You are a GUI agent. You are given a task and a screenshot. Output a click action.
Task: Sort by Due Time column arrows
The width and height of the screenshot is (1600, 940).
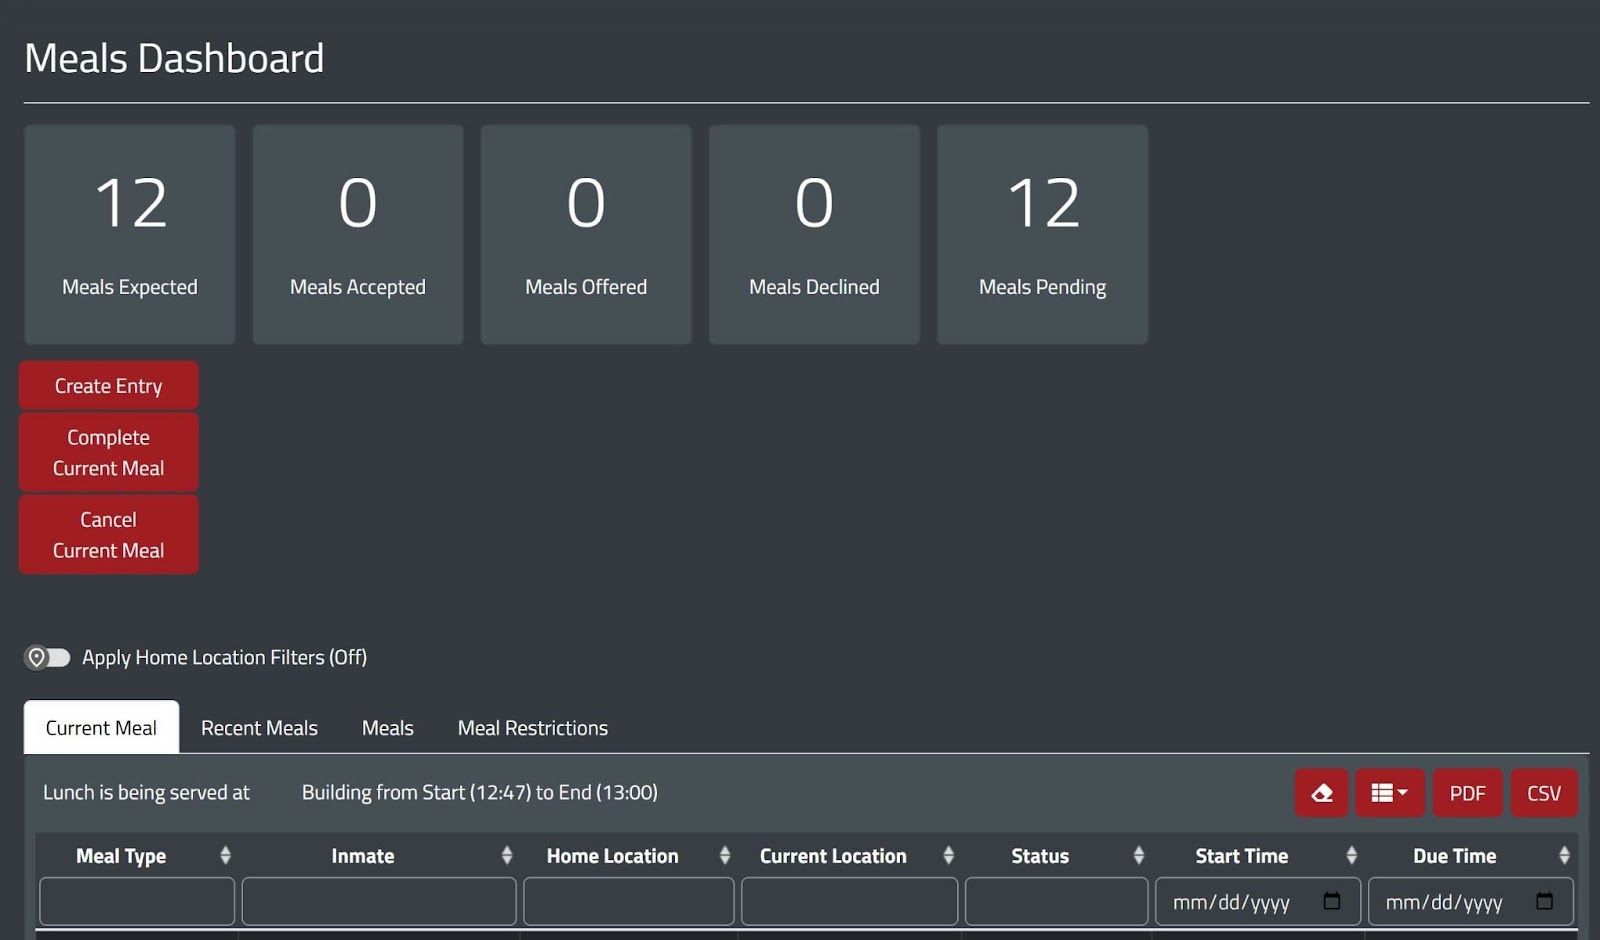[1565, 855]
